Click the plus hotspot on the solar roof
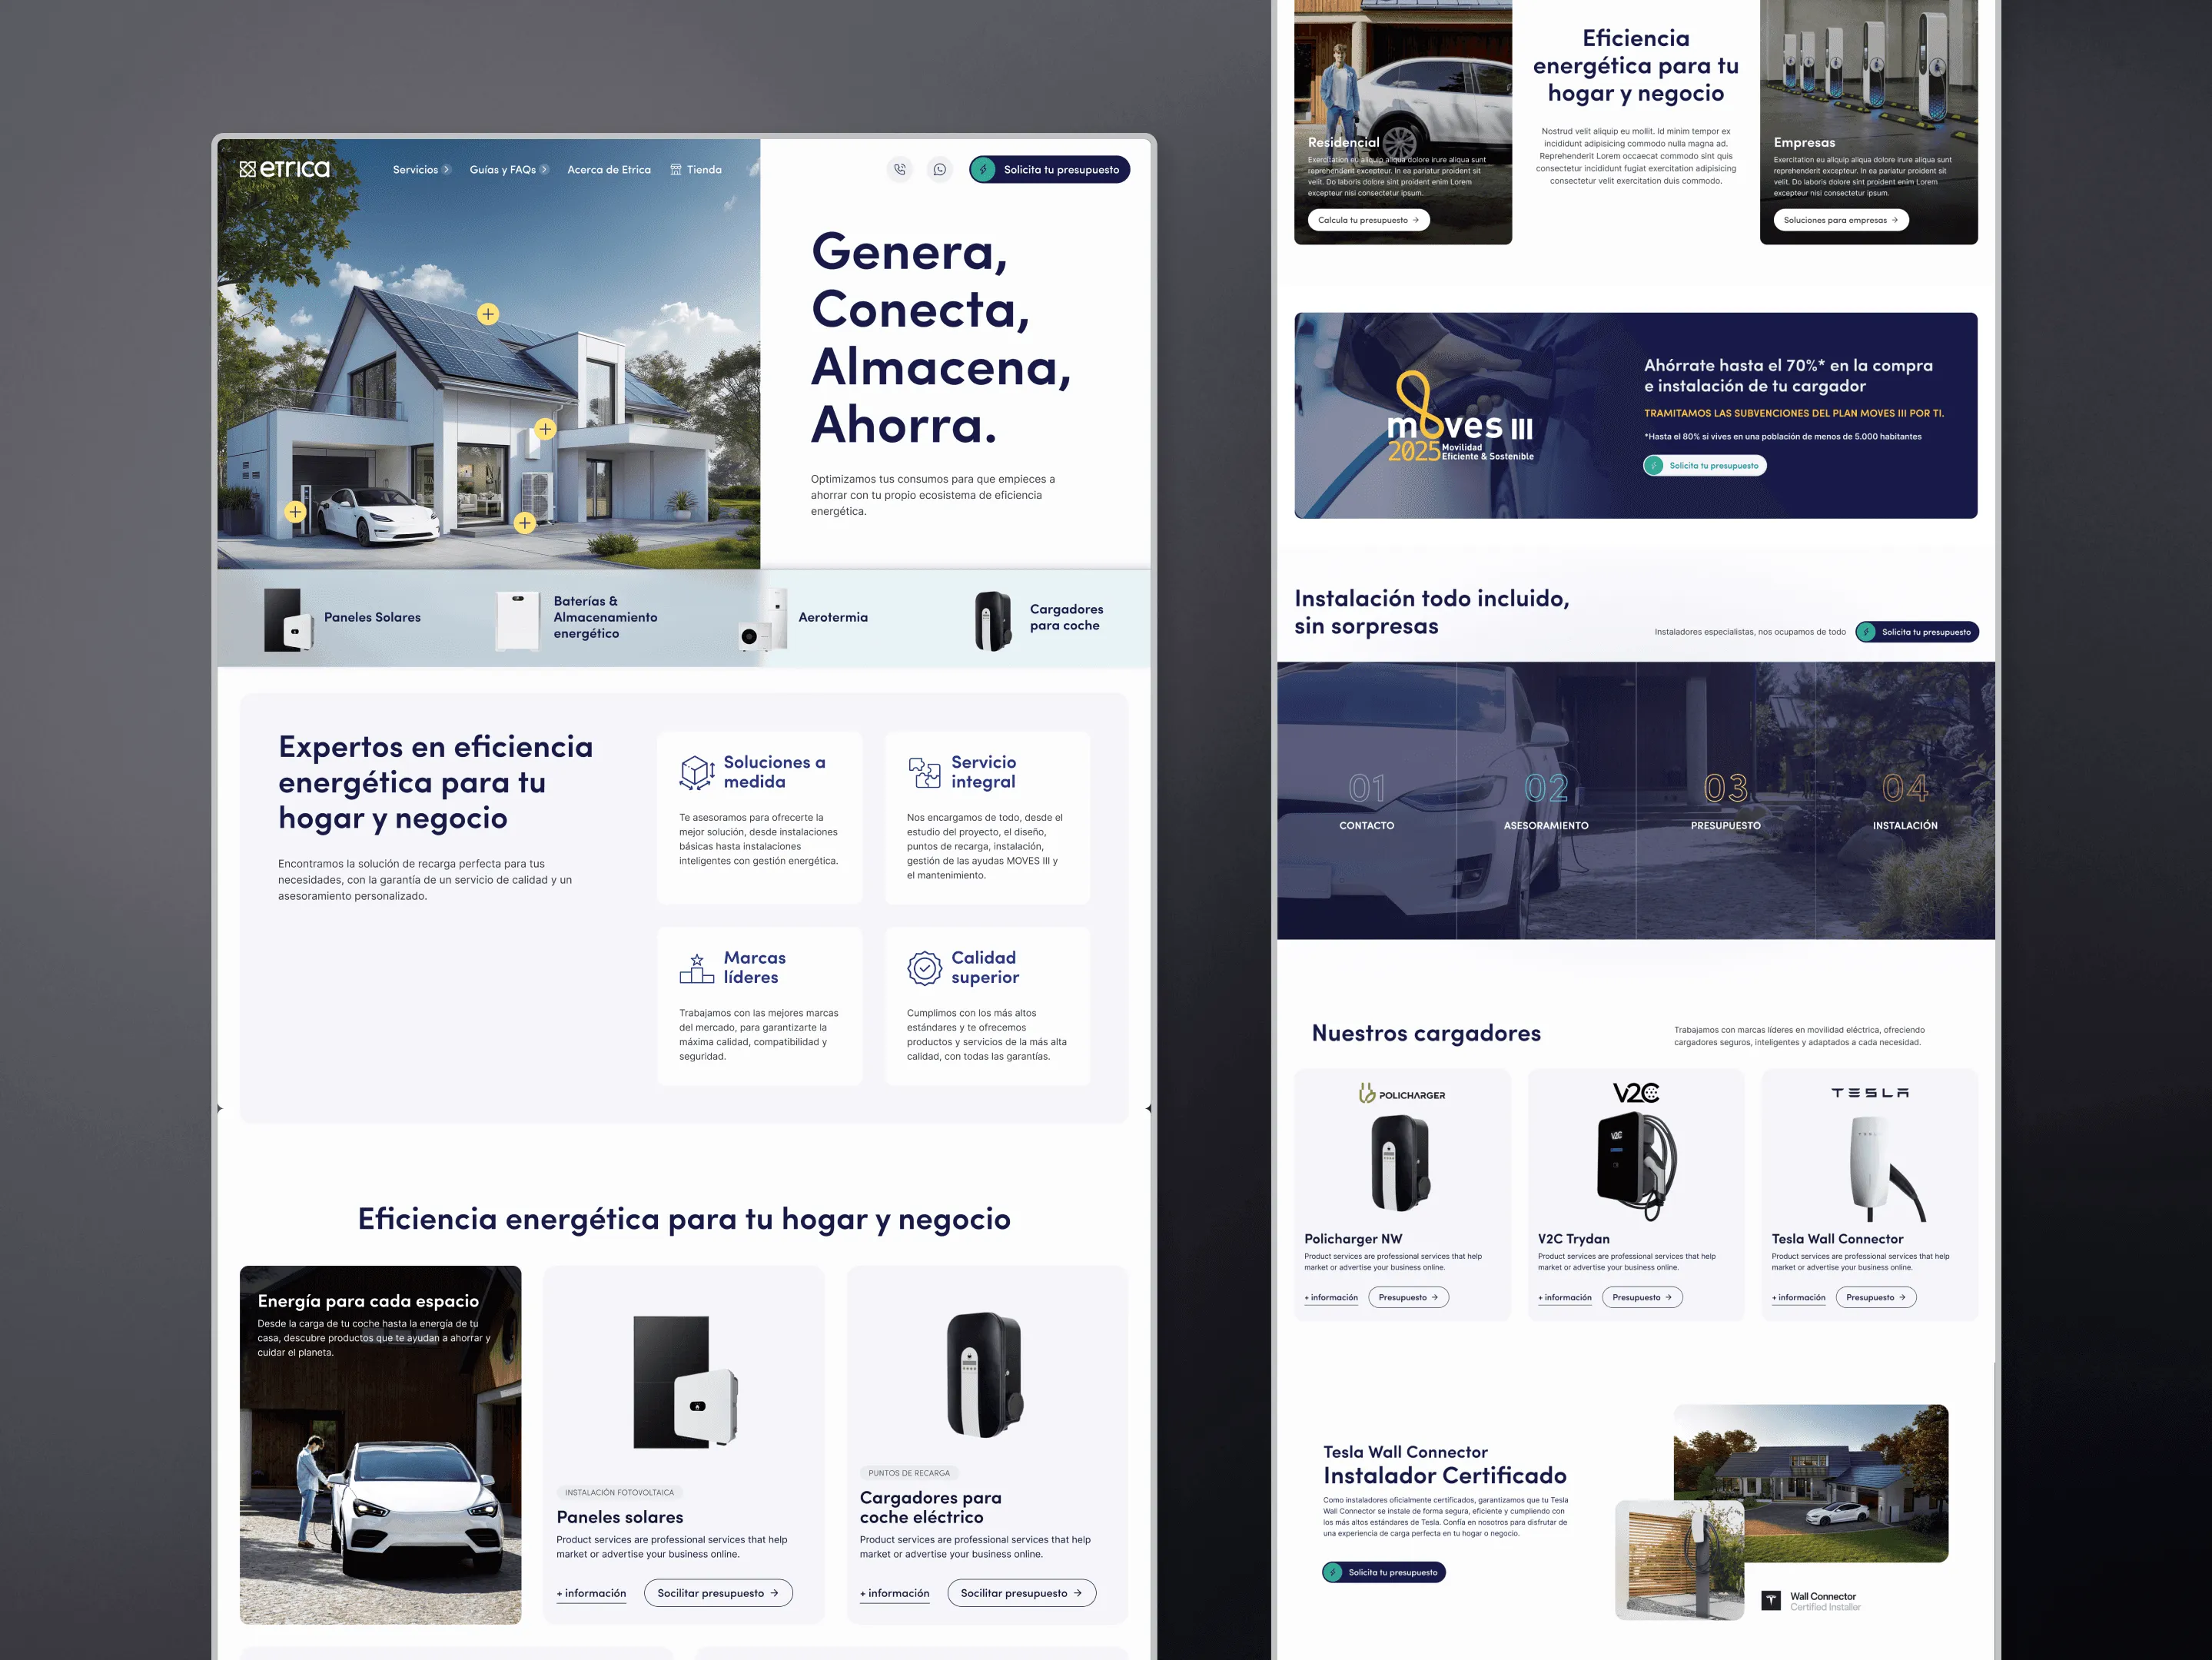2212x1660 pixels. point(488,314)
